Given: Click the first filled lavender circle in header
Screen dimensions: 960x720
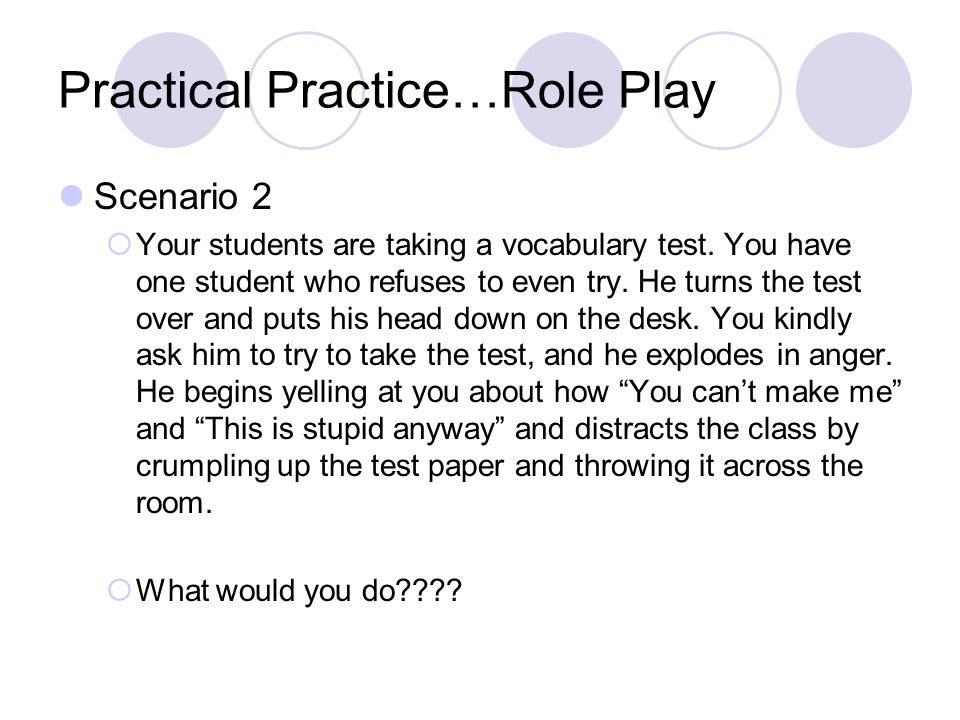Looking at the screenshot, I should pyautogui.click(x=171, y=90).
